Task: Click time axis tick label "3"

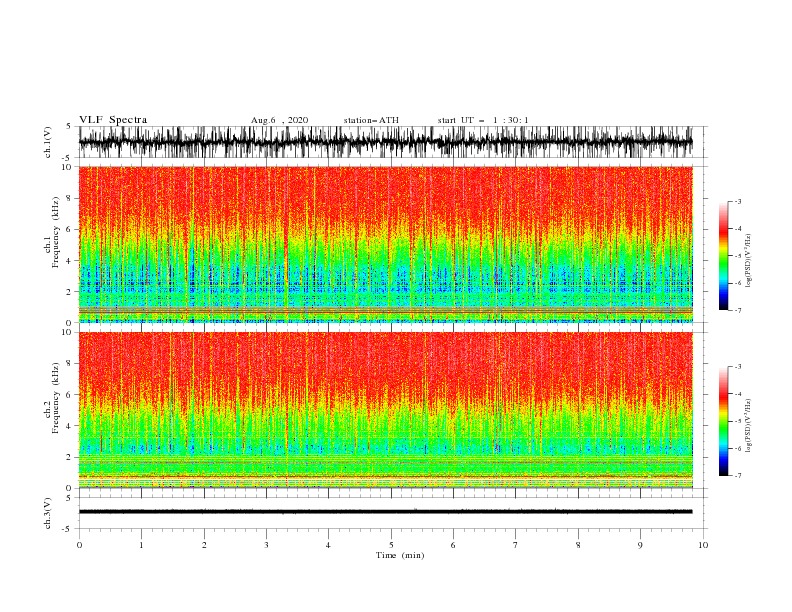Action: 266,545
